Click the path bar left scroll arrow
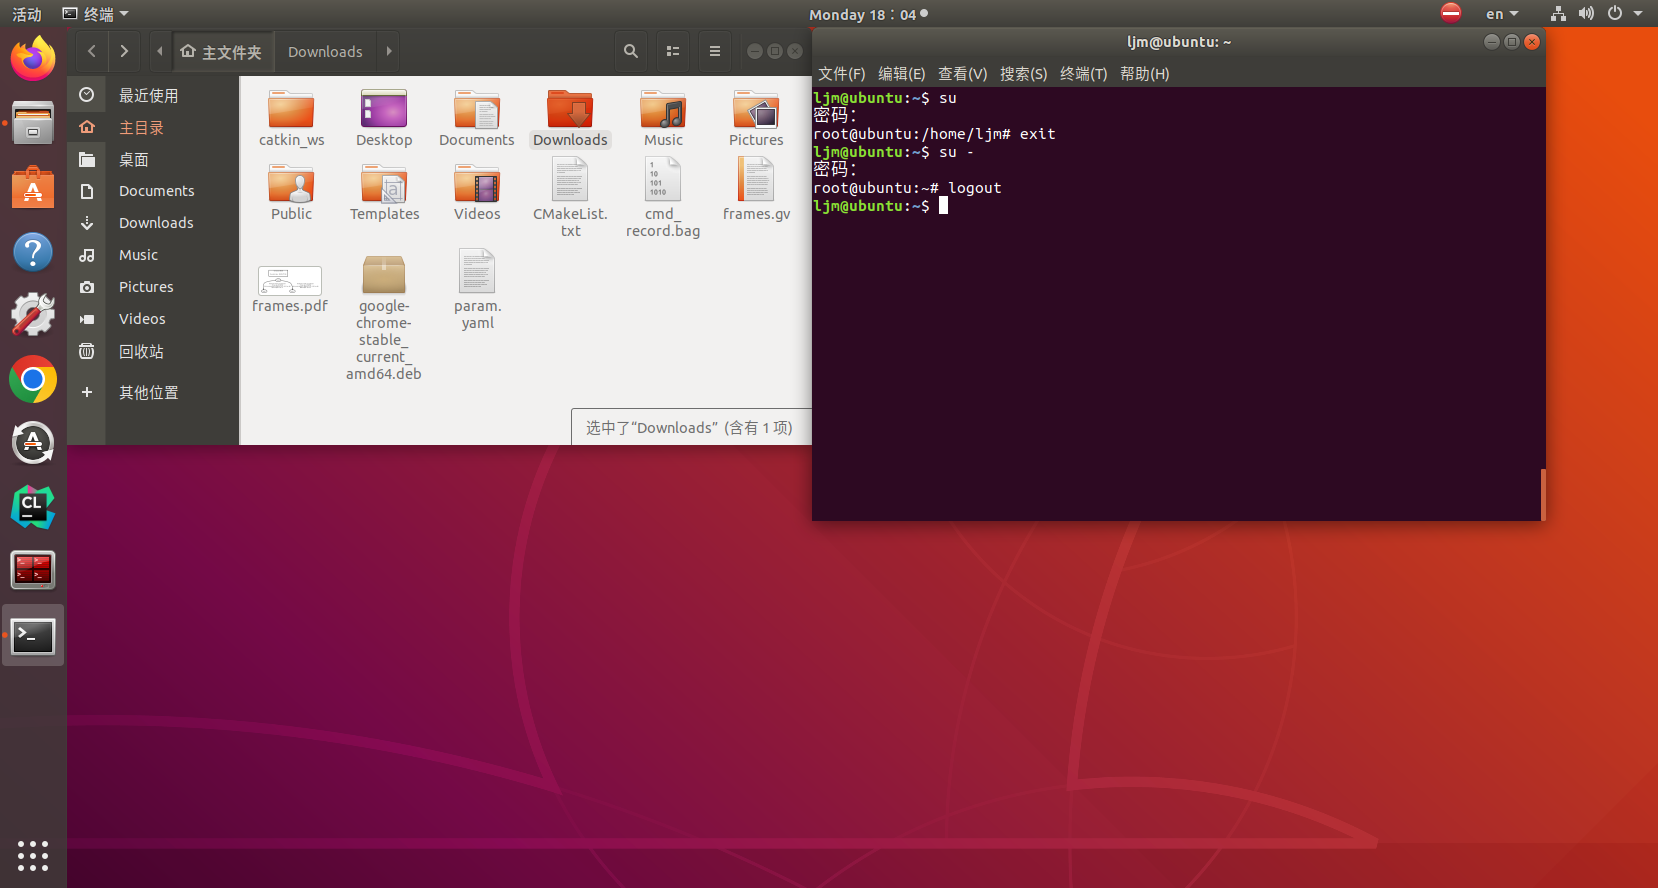Screen dimensions: 1658x888 click(x=160, y=51)
